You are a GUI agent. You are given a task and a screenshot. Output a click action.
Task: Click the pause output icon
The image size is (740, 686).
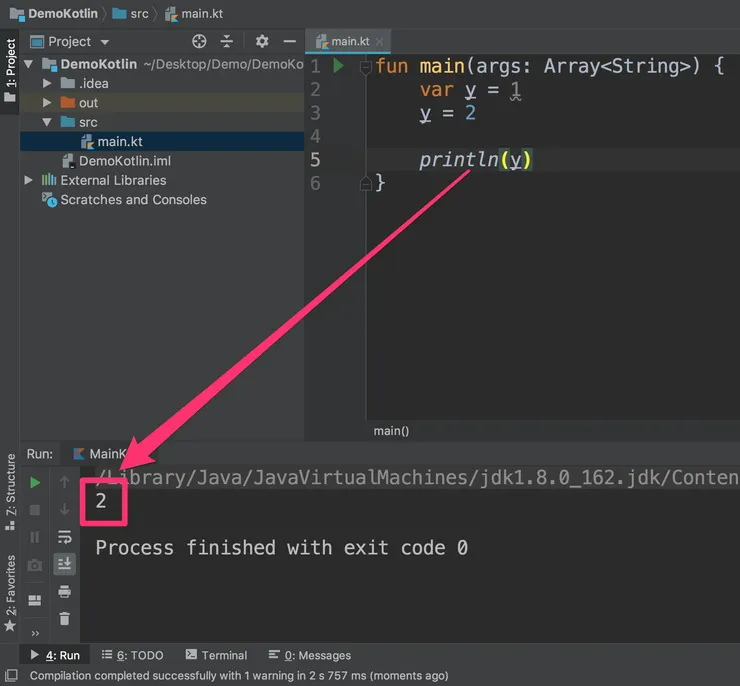[x=35, y=537]
